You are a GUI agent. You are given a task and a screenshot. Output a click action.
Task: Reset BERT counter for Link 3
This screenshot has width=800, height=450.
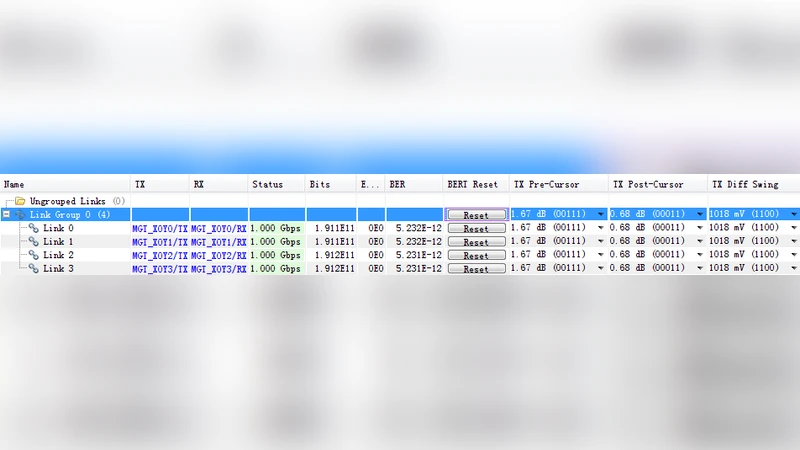pyautogui.click(x=476, y=269)
